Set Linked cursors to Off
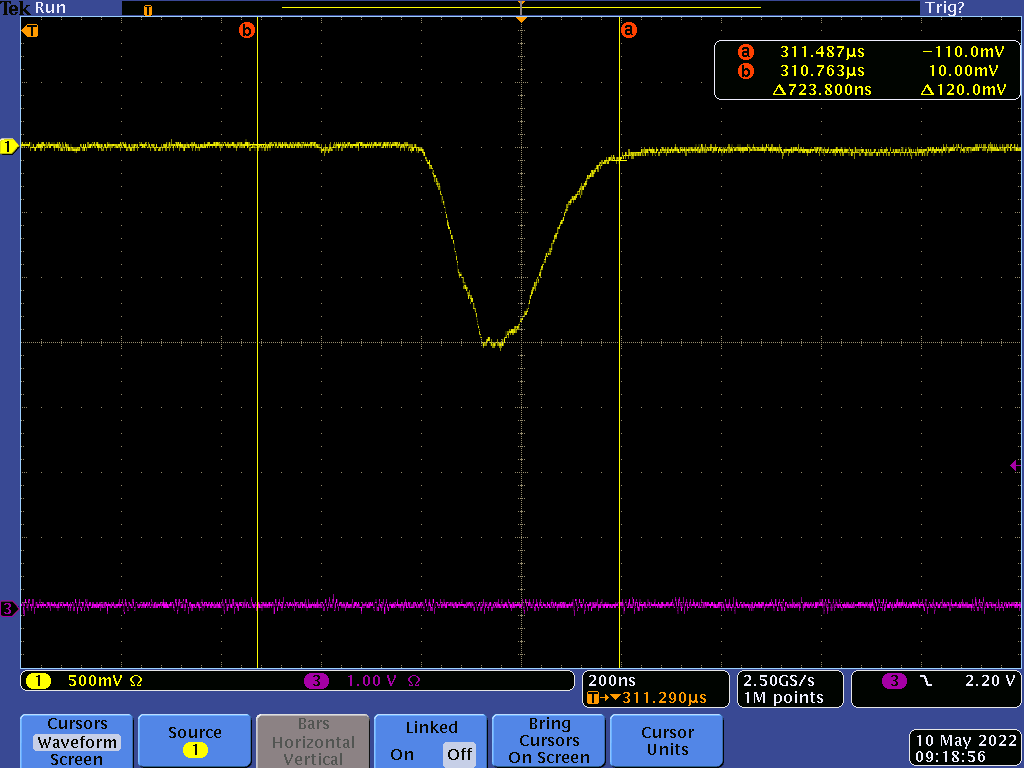 point(459,754)
